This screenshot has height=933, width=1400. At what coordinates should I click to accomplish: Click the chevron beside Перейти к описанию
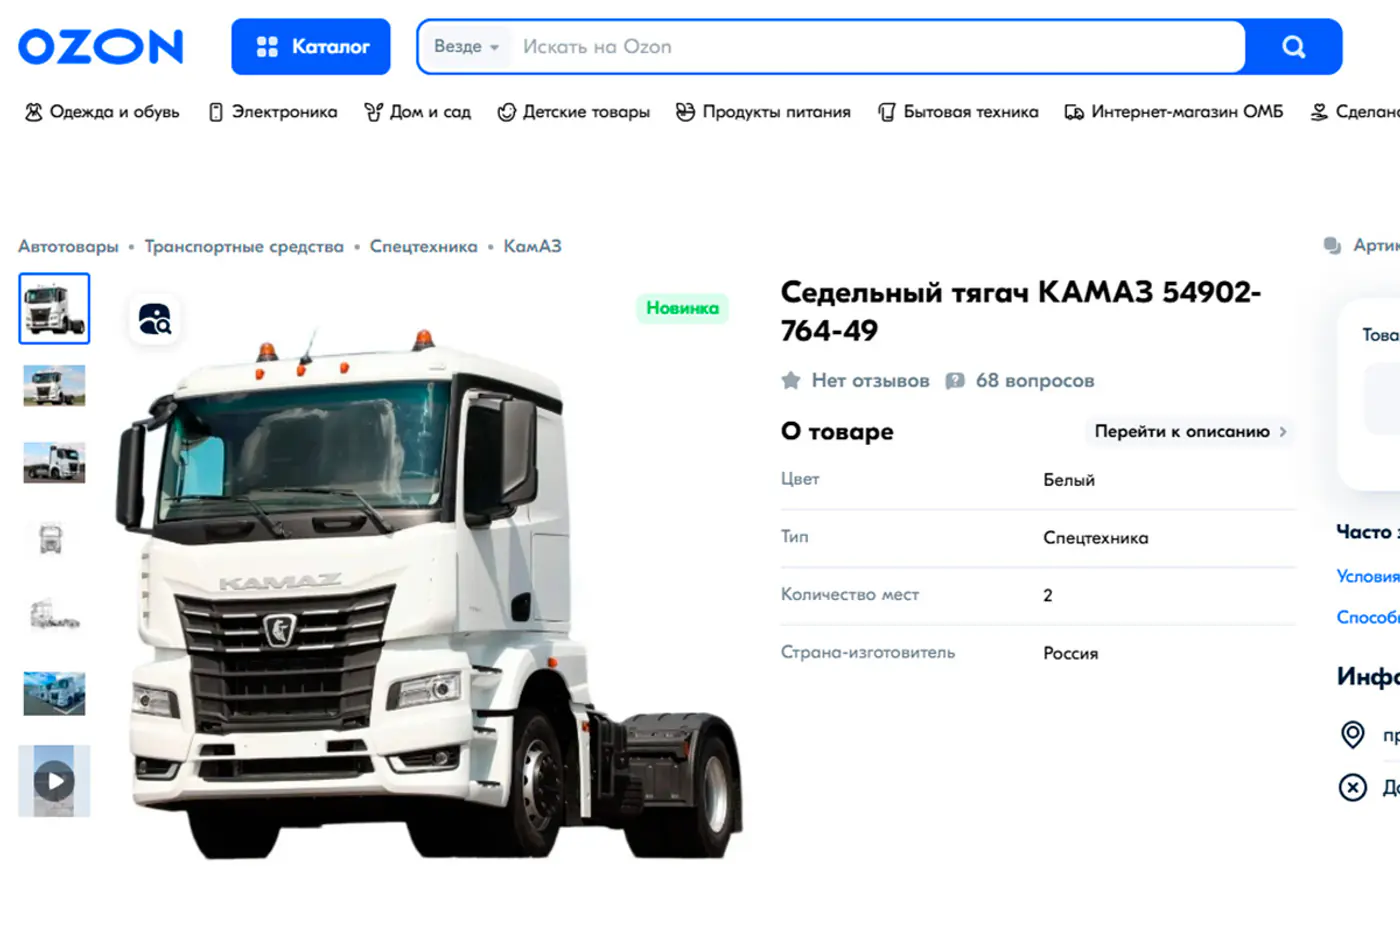pyautogui.click(x=1283, y=432)
